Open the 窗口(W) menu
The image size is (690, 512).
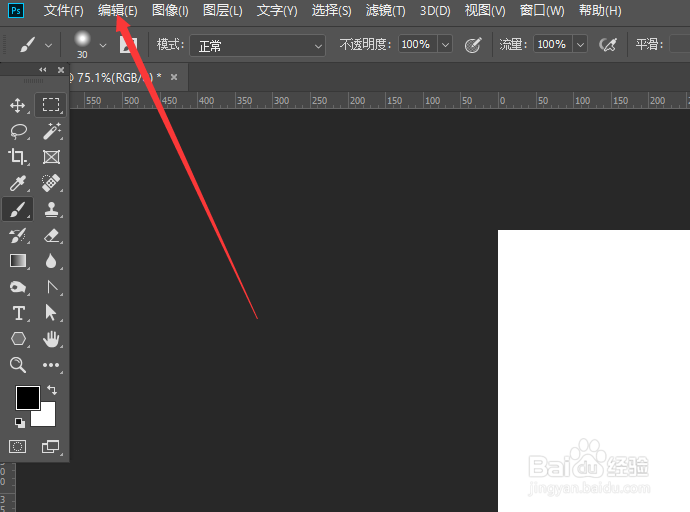click(542, 11)
